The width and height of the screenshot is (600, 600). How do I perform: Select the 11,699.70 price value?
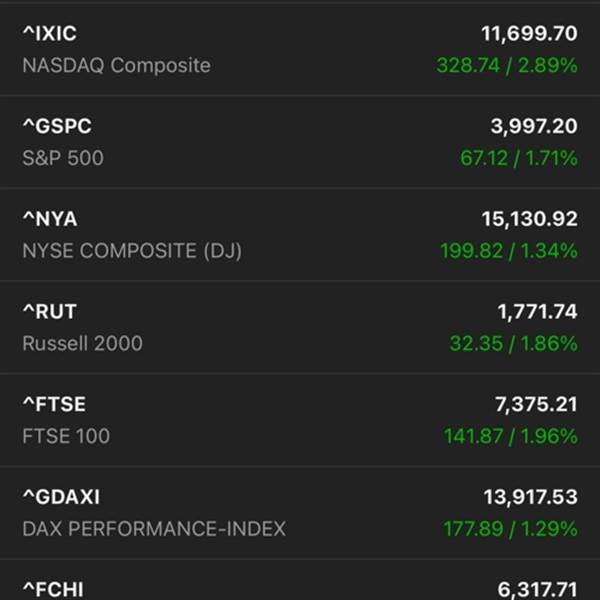pyautogui.click(x=528, y=34)
